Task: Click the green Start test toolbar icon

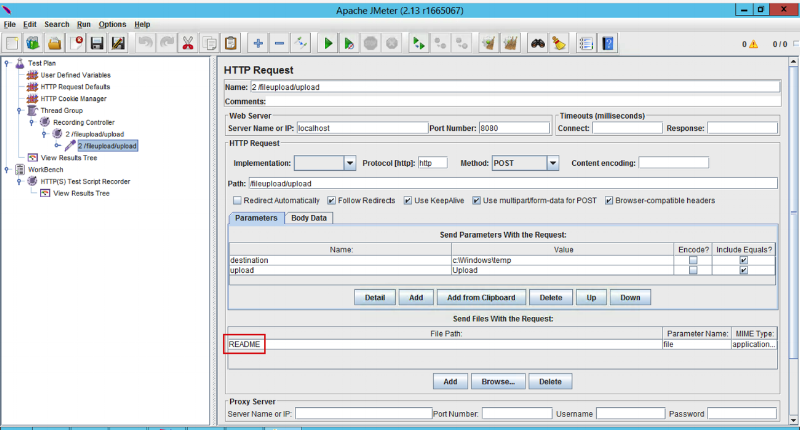Action: coord(327,43)
